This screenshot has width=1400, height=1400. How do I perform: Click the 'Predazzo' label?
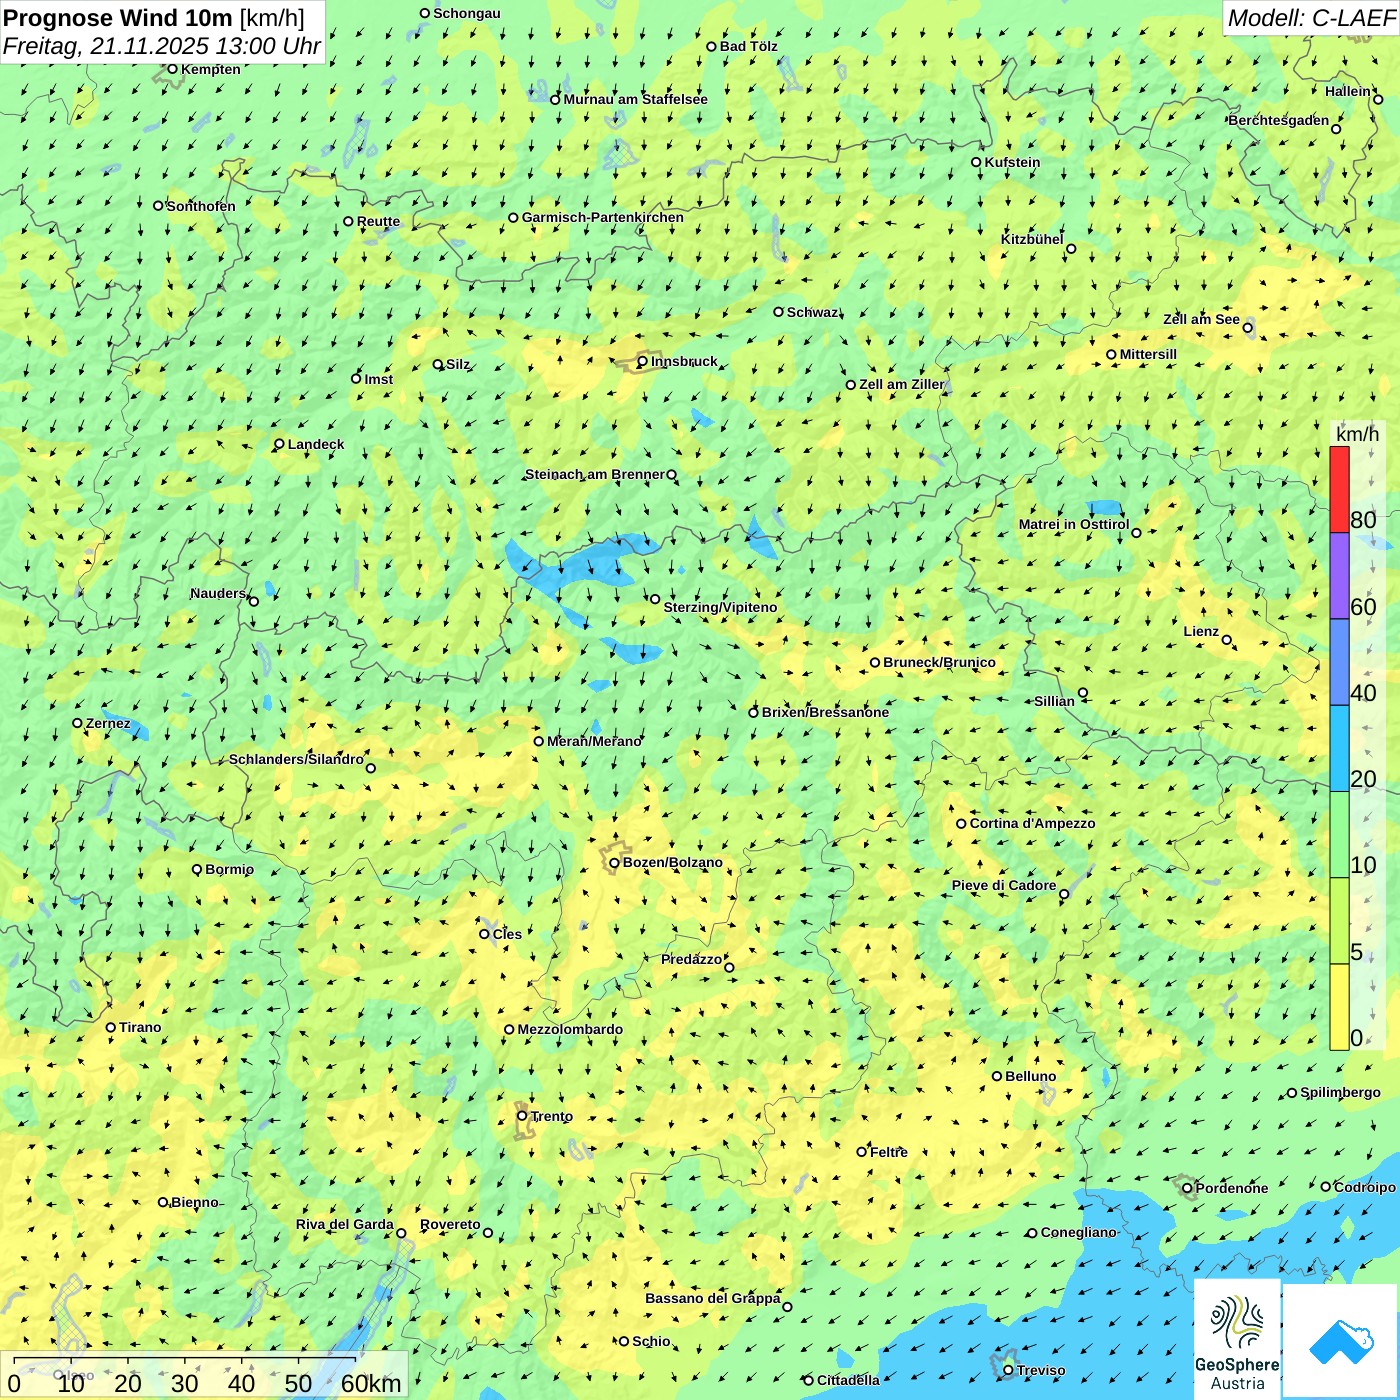tap(691, 959)
